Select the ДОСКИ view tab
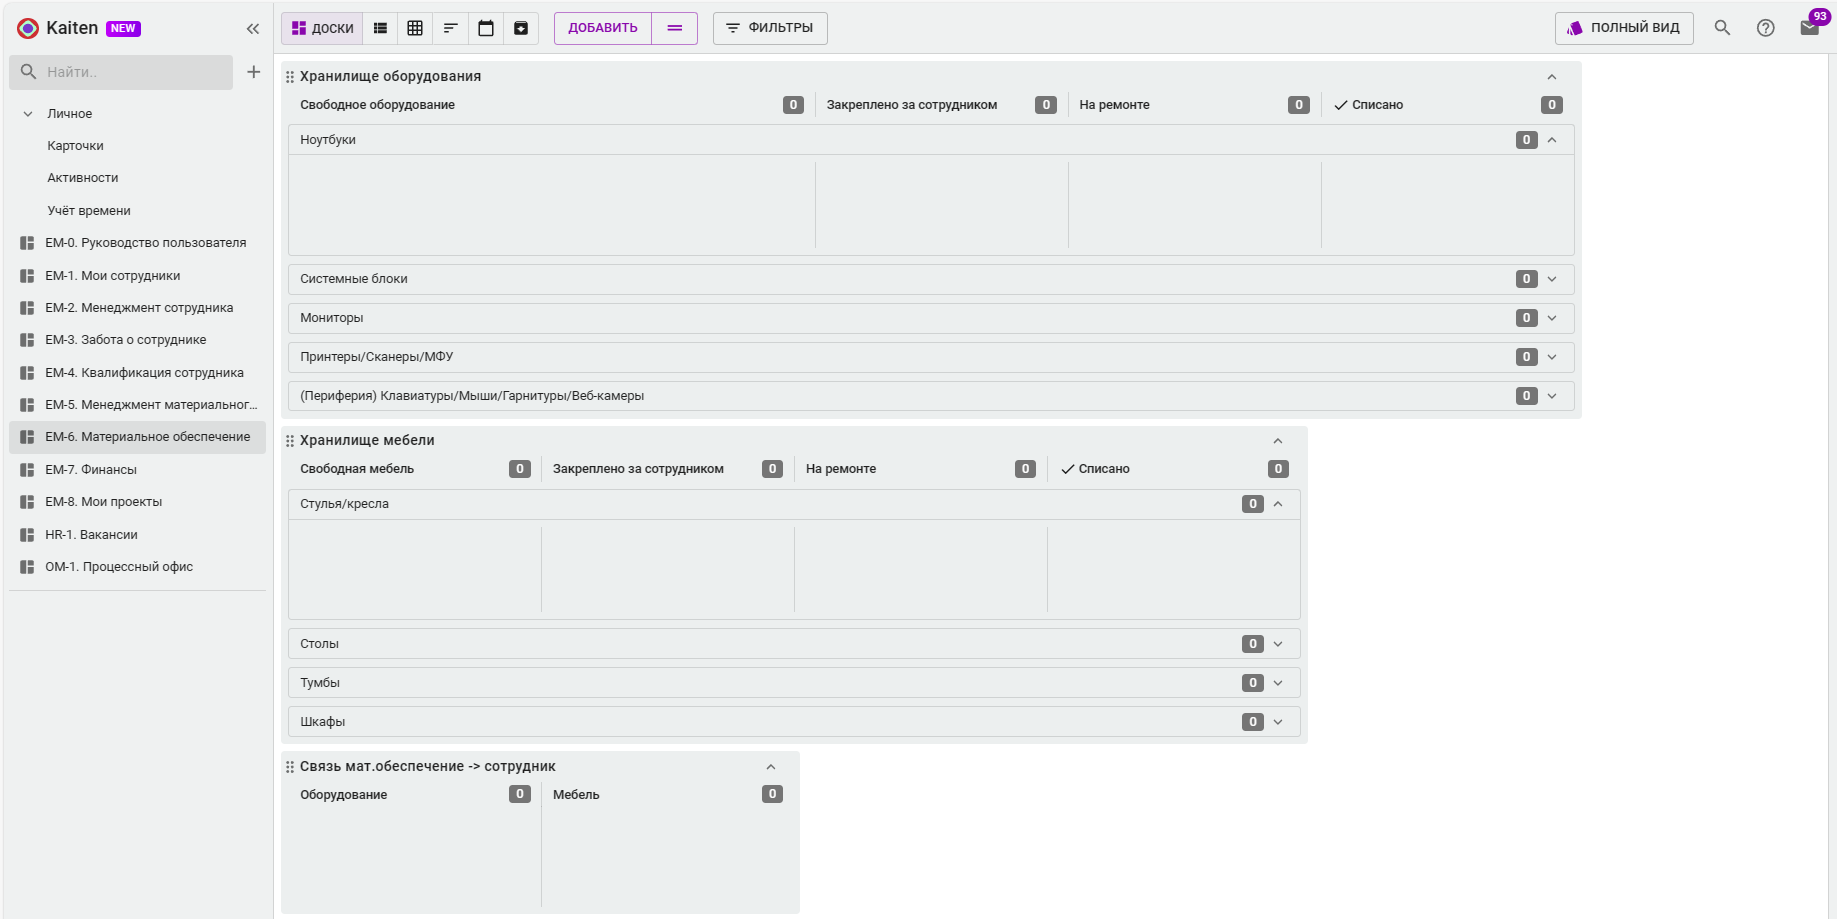Viewport: 1837px width, 919px height. pos(322,28)
